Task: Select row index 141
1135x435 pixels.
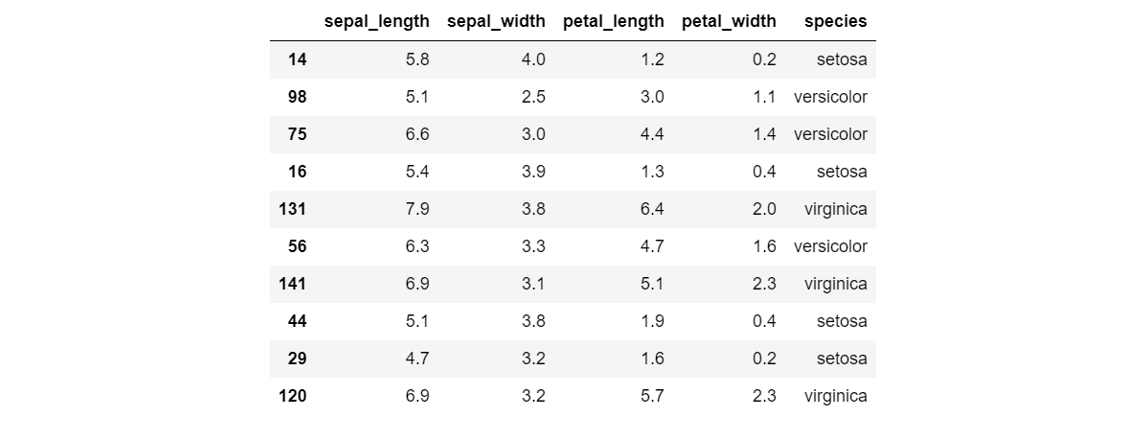Action: 293,284
